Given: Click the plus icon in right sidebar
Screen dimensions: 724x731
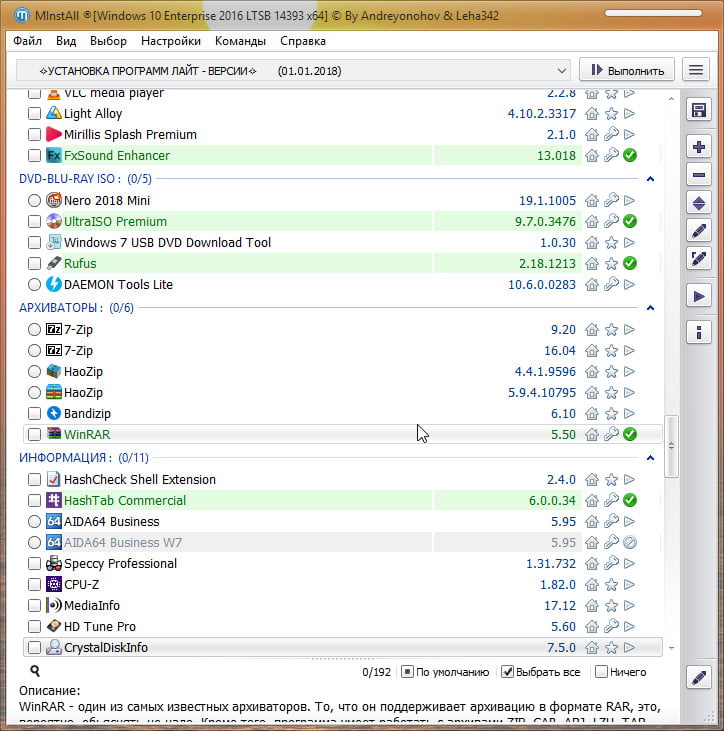Looking at the screenshot, I should (x=699, y=147).
